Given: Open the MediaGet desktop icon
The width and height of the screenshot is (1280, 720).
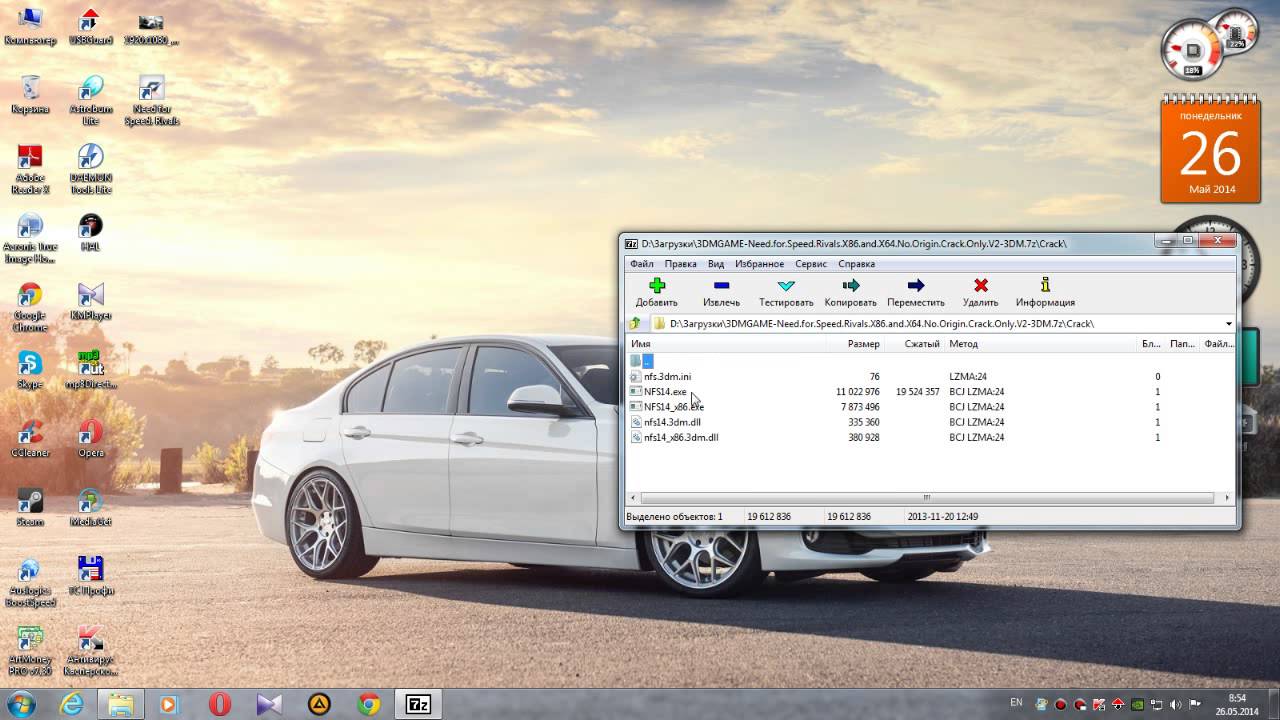Looking at the screenshot, I should [91, 508].
